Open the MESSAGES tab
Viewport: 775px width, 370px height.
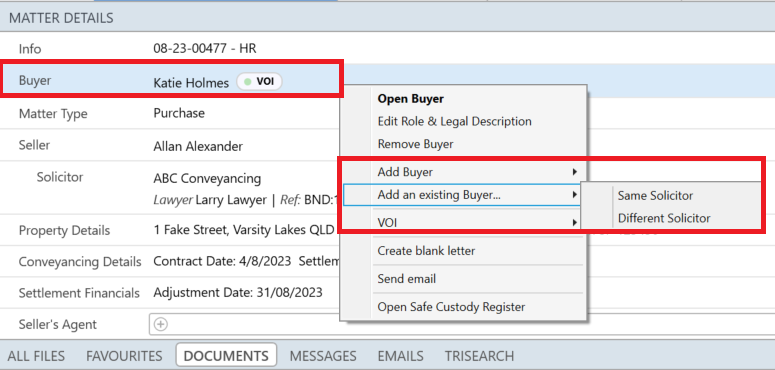(x=323, y=356)
